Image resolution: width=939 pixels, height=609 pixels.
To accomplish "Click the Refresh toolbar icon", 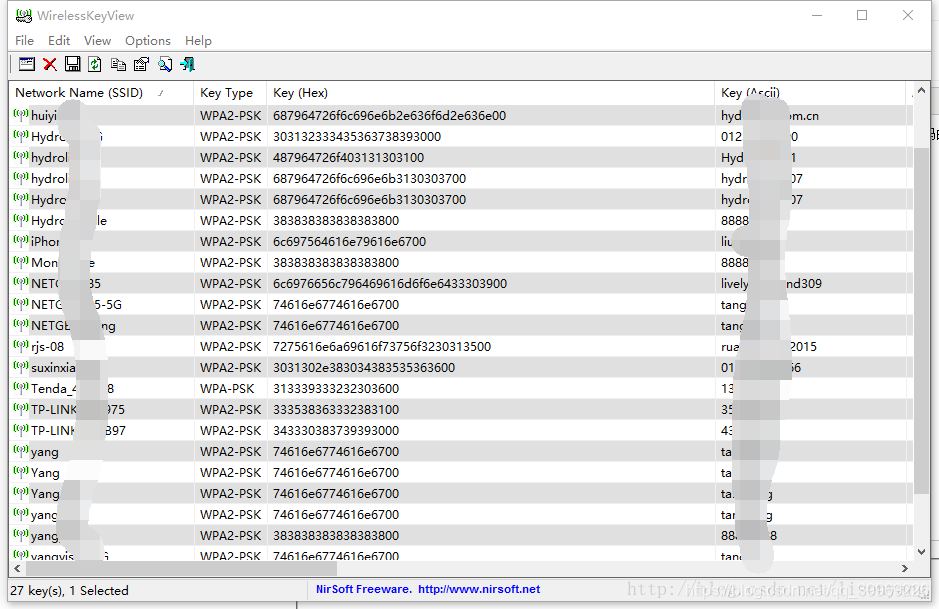I will [95, 65].
